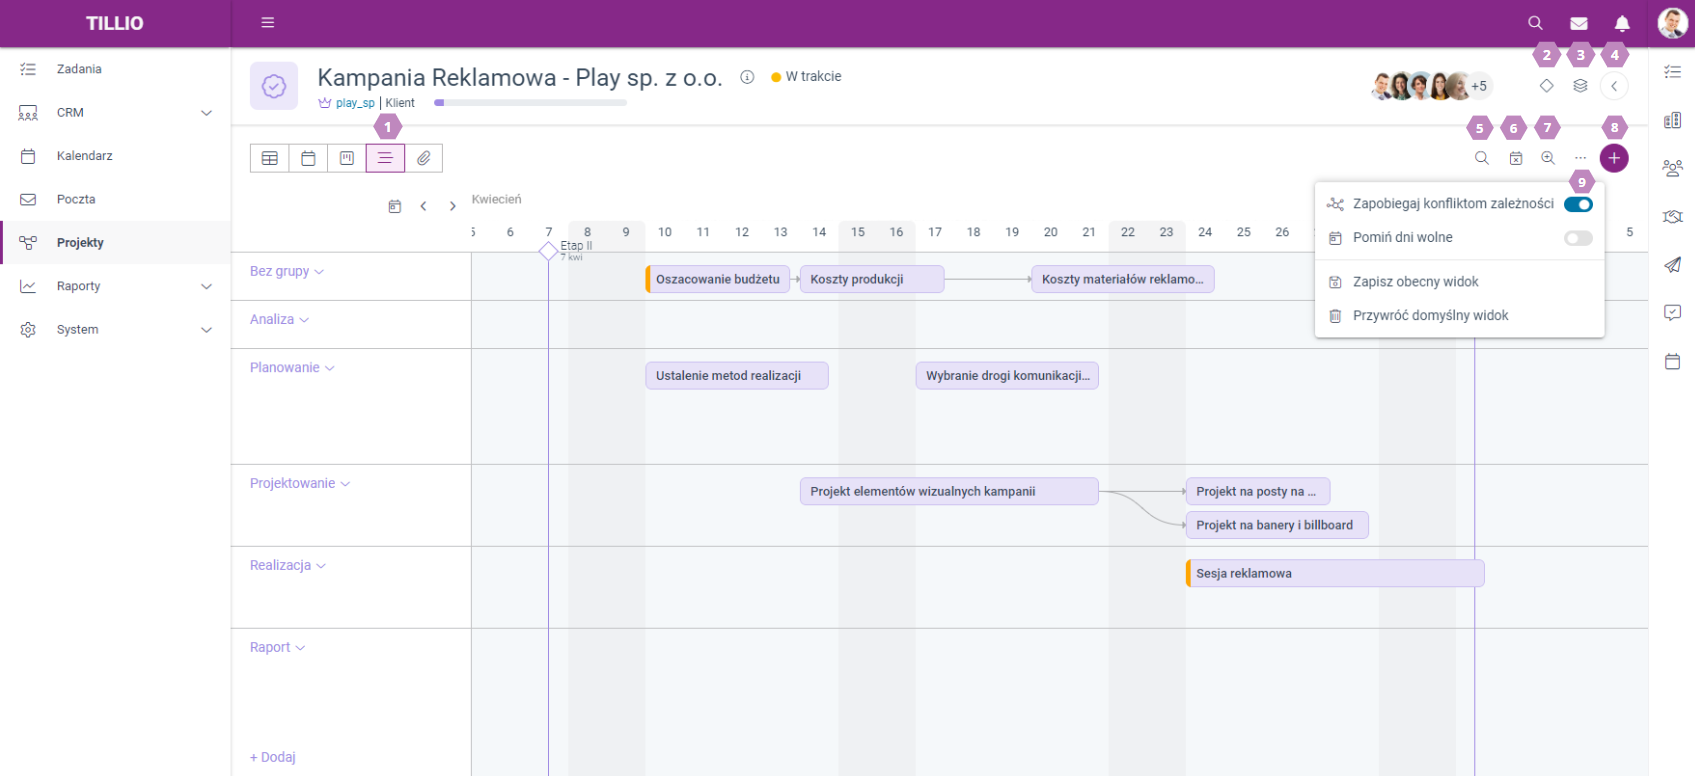This screenshot has width=1695, height=776.
Task: Click the + Dodaj link
Action: click(273, 757)
